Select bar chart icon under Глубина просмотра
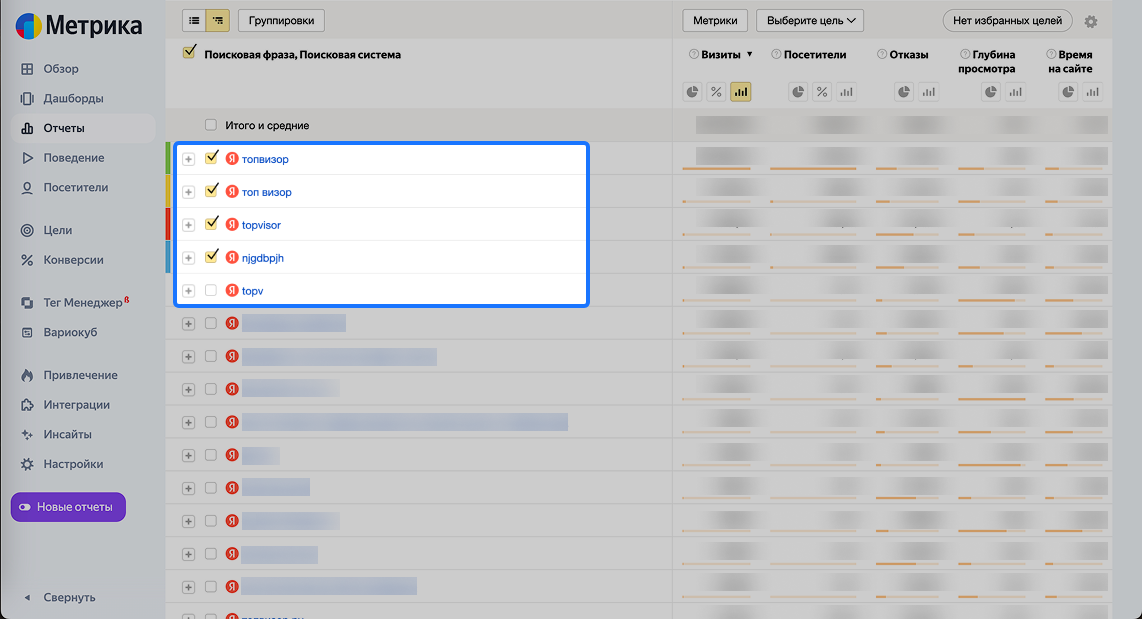1142x619 pixels. coord(1015,92)
